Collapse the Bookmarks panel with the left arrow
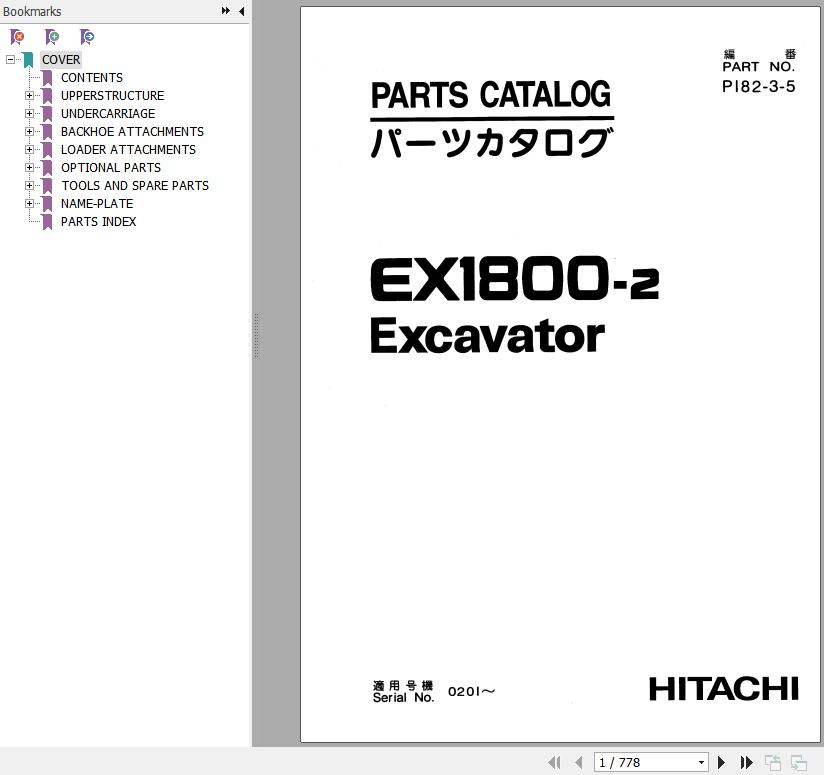824x775 pixels. 242,11
